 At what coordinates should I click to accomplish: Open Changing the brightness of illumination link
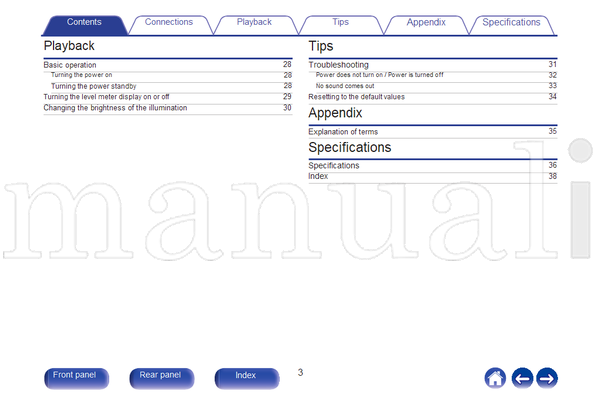[x=168, y=108]
